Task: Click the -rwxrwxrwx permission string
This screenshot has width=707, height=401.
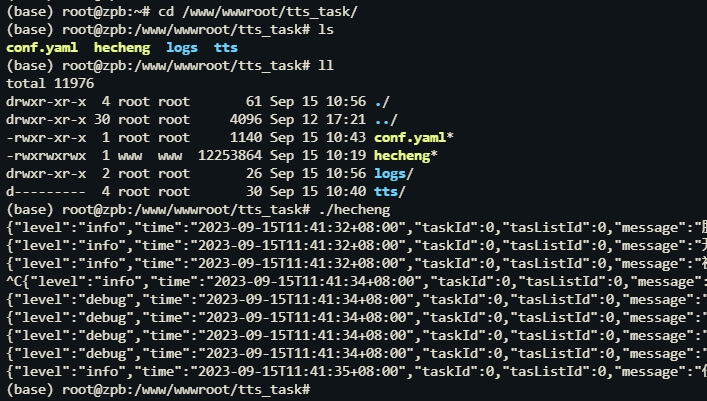Action: [46, 156]
